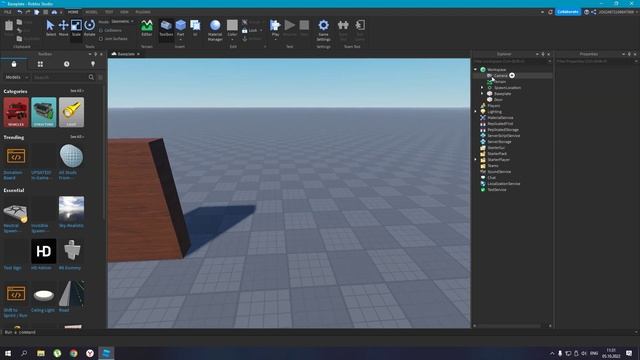Click the Undo arrow in quick access bar
The image size is (640, 360).
point(20,12)
